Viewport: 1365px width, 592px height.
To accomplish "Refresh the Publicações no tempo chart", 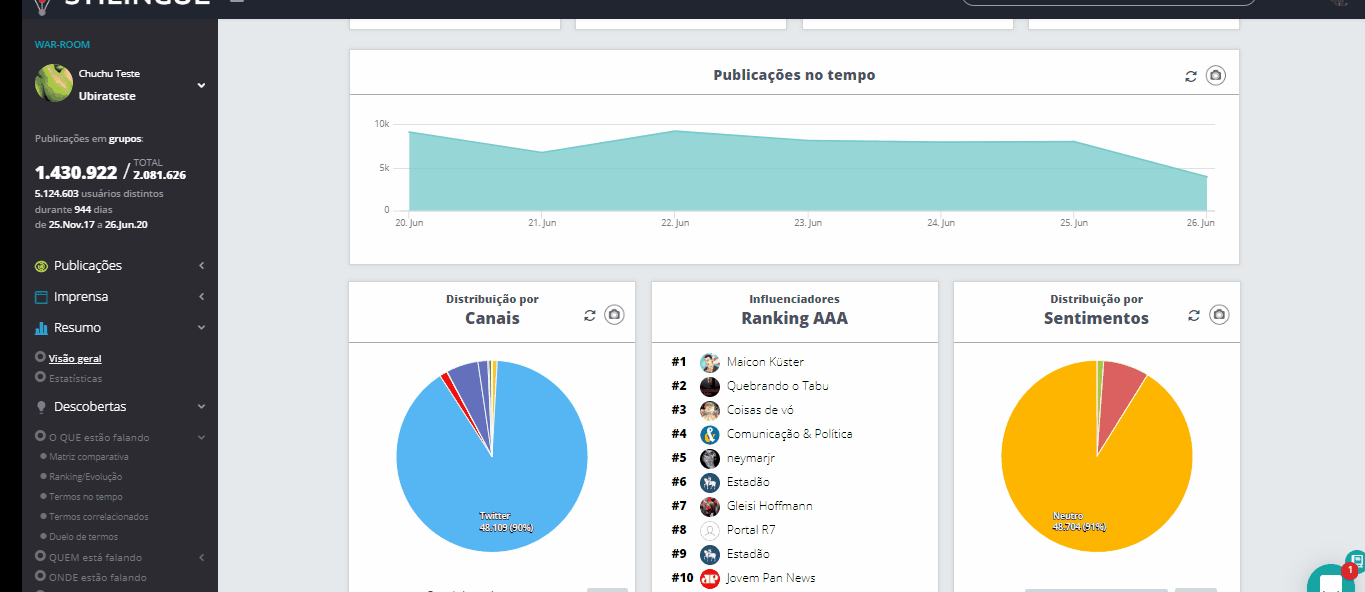I will 1191,76.
